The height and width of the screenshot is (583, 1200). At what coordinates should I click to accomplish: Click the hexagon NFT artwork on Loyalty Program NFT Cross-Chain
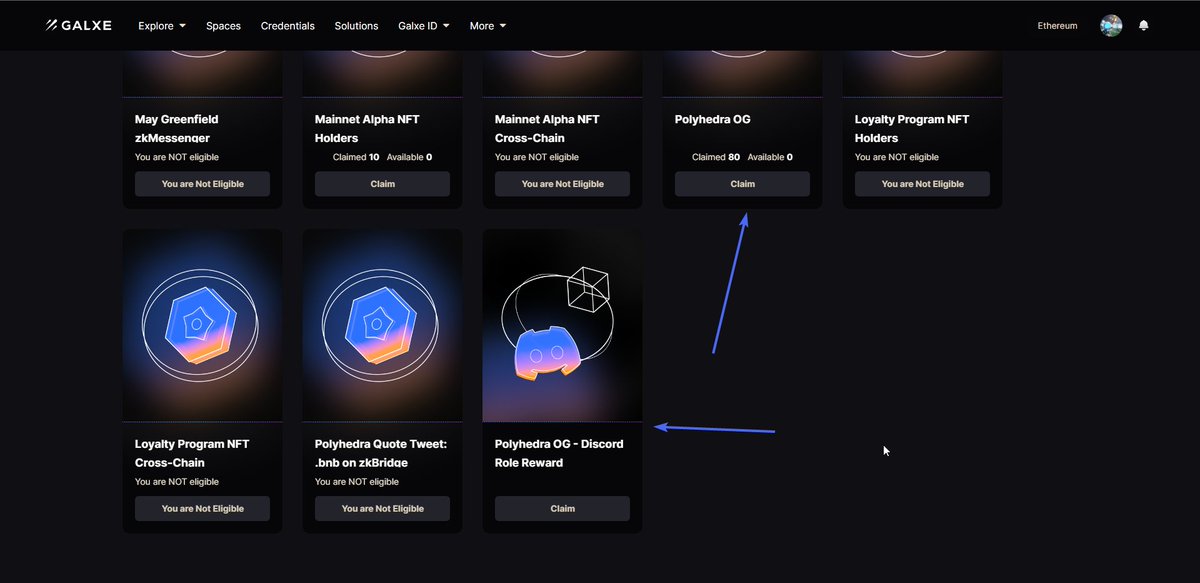pyautogui.click(x=202, y=324)
